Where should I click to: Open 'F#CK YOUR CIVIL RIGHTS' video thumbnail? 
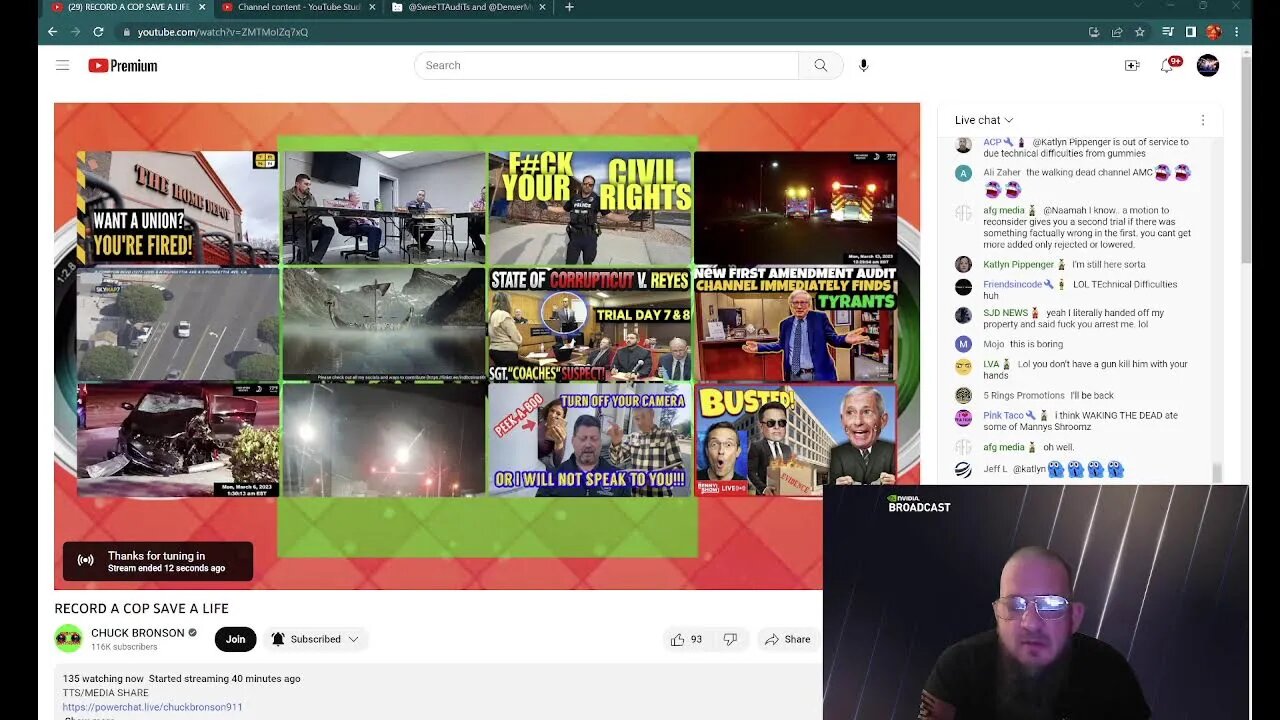[590, 207]
